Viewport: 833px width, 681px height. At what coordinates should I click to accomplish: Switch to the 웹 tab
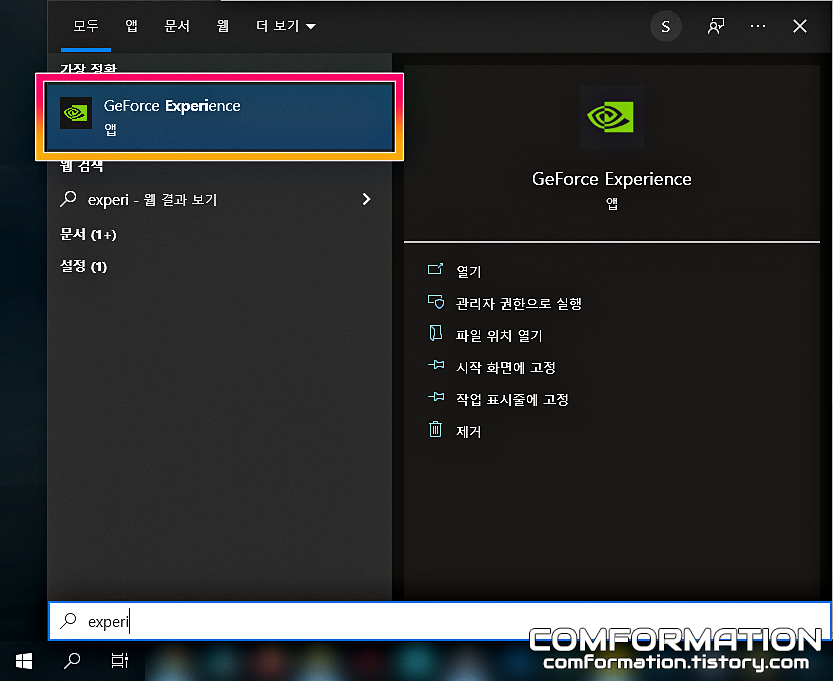[223, 26]
